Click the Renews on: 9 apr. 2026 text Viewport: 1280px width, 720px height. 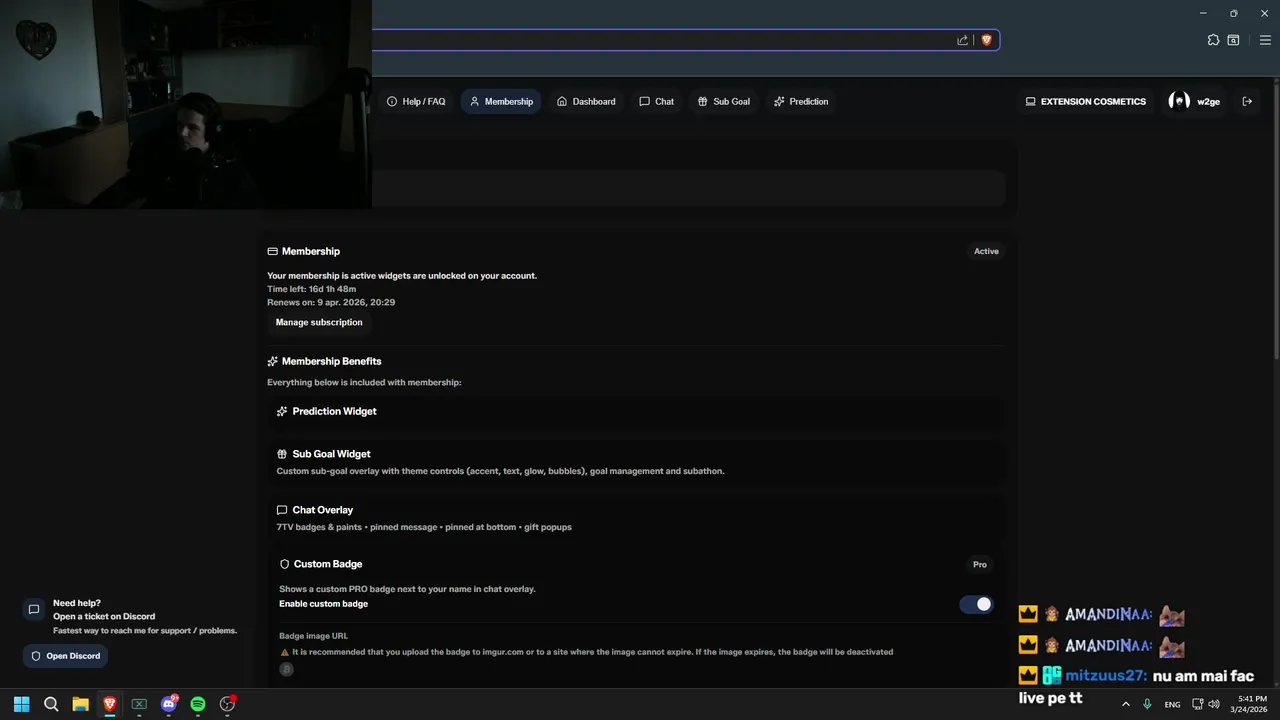click(331, 302)
